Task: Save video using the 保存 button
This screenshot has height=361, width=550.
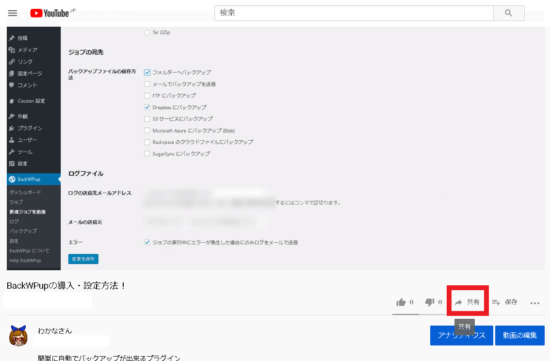Action: click(504, 302)
